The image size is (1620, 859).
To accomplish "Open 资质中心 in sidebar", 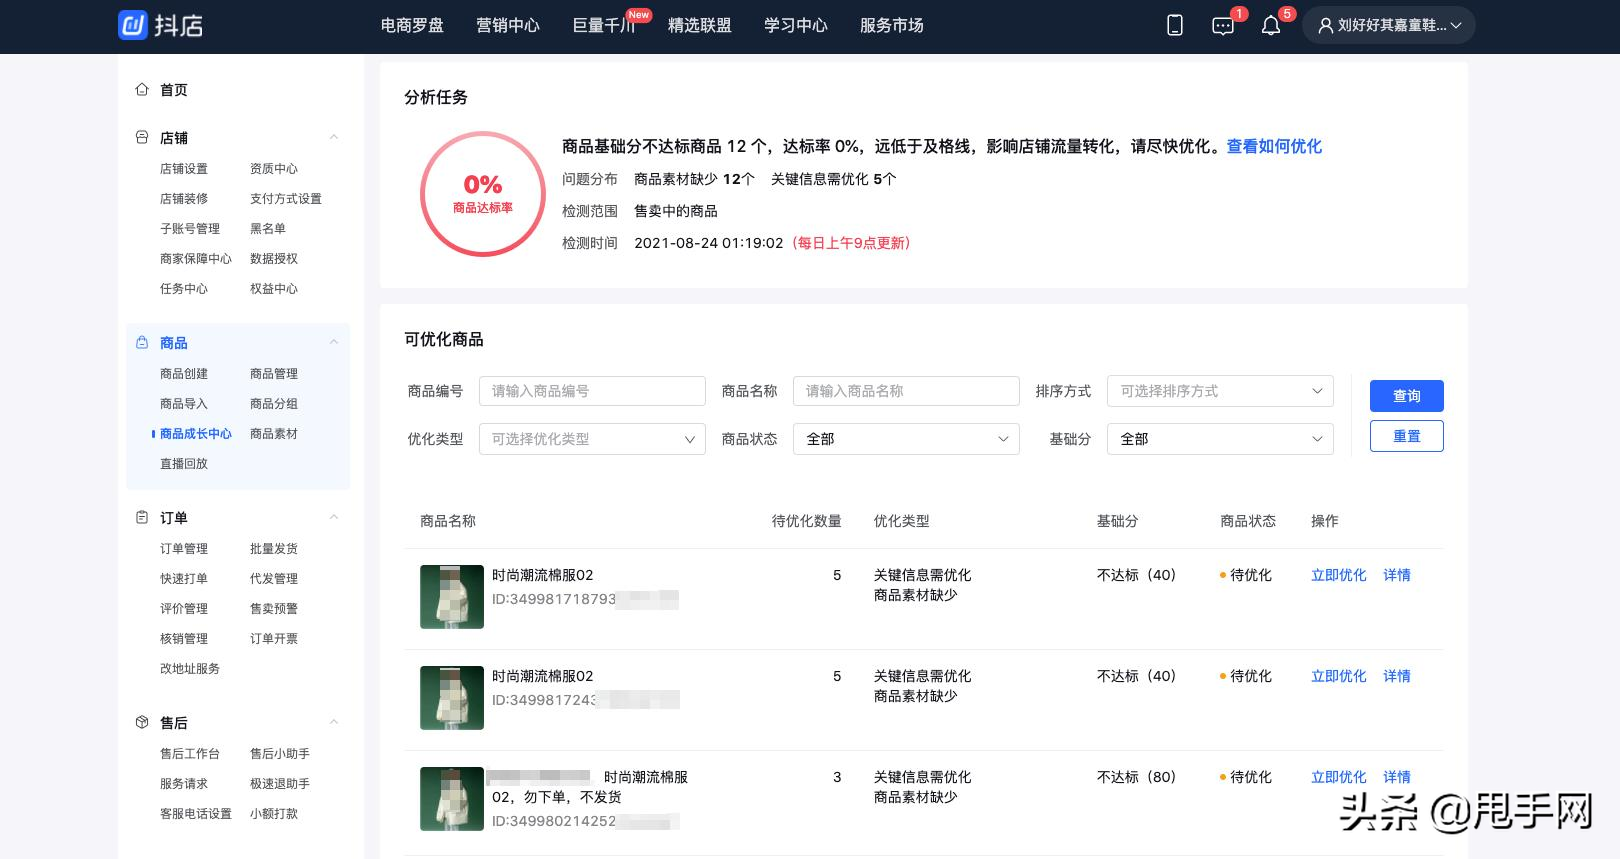I will (274, 169).
